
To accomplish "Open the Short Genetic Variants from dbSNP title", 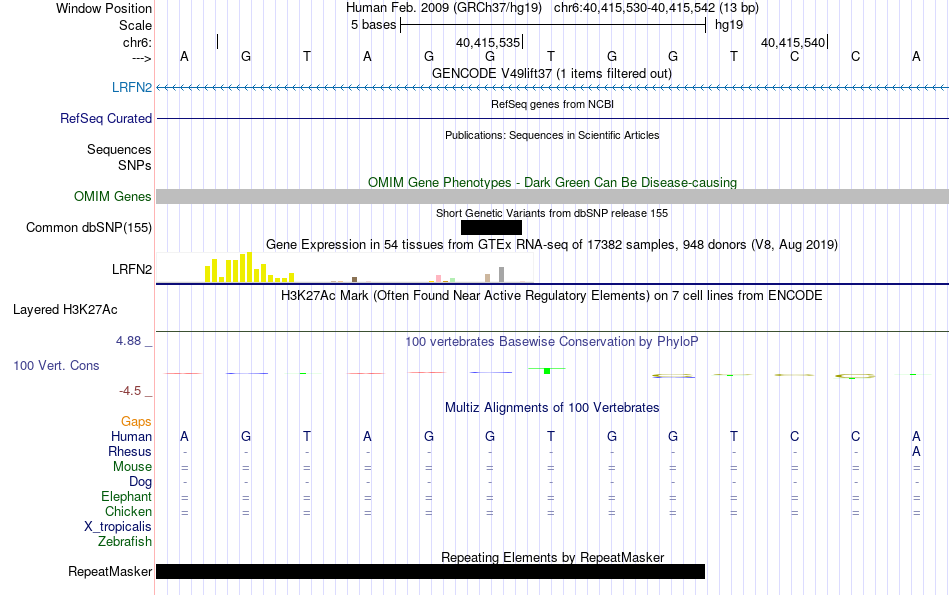I will click(x=552, y=213).
